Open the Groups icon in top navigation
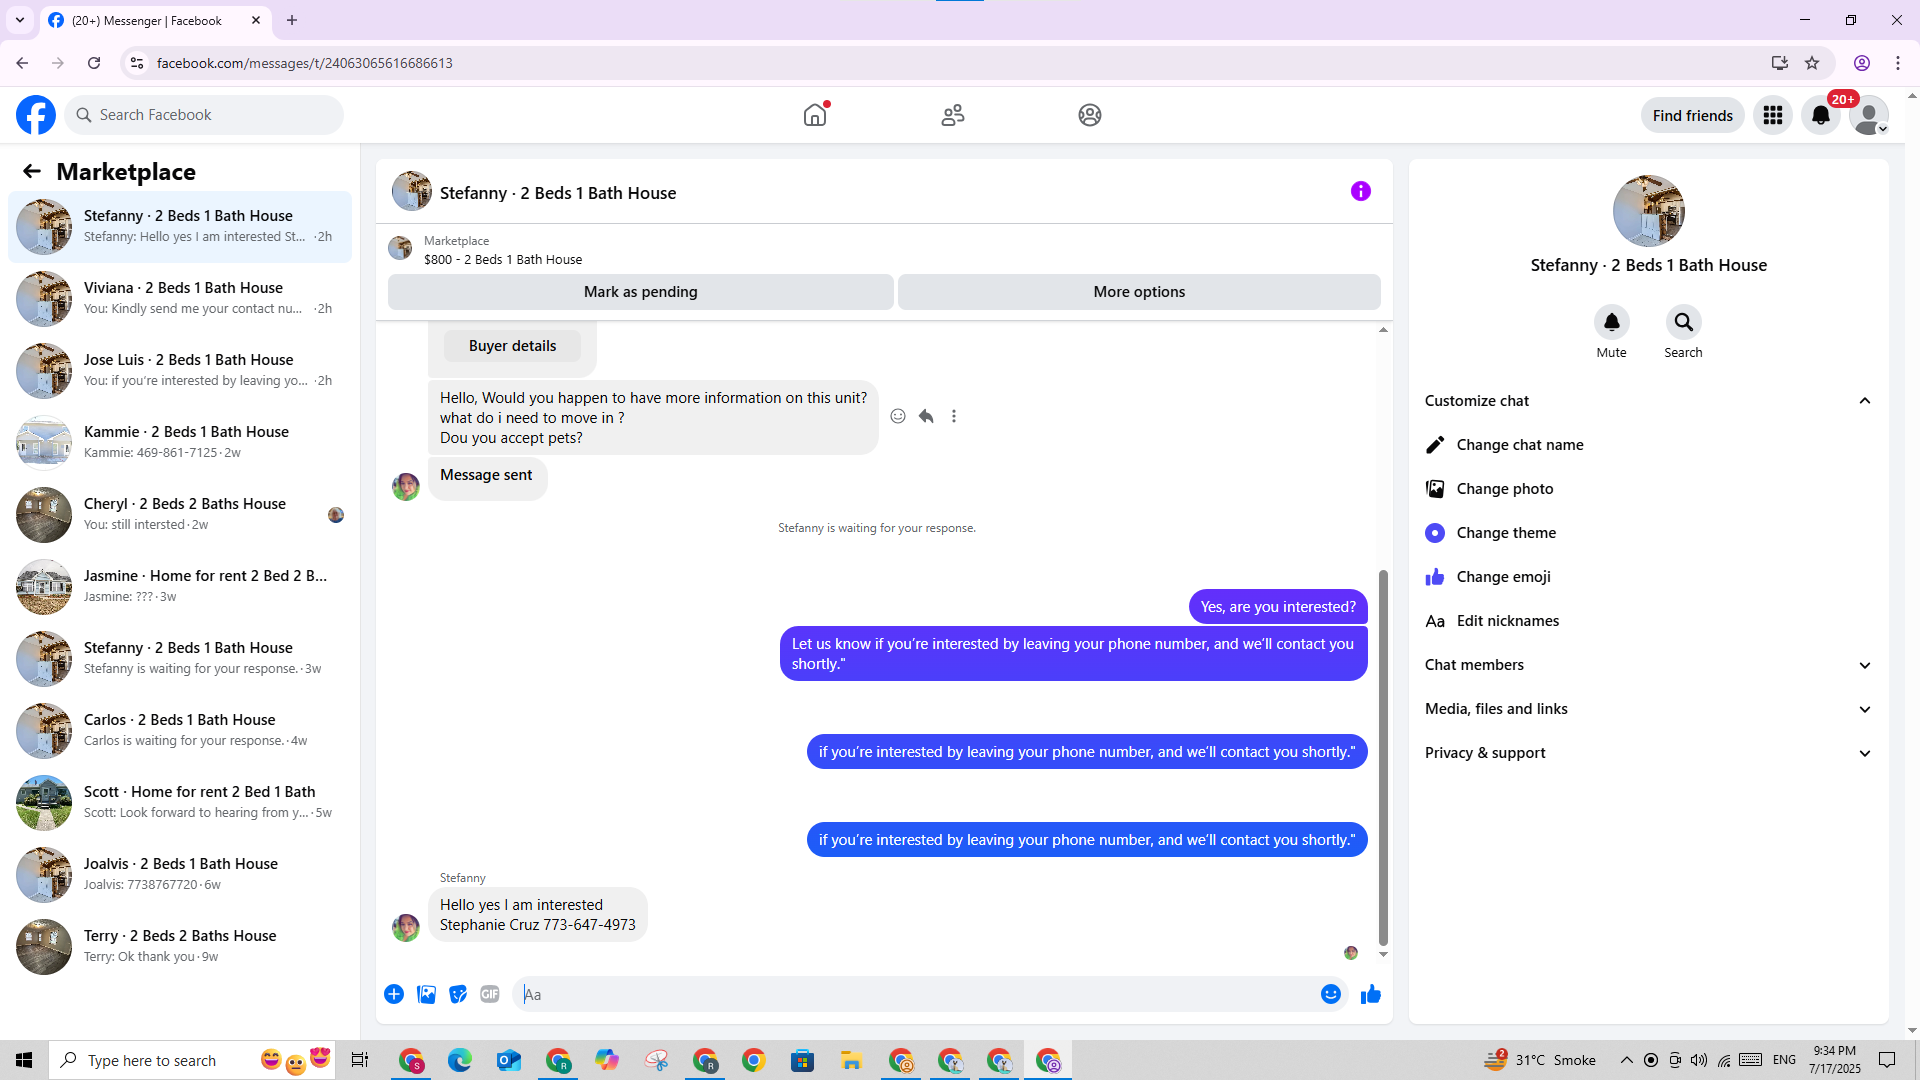 [x=1090, y=115]
